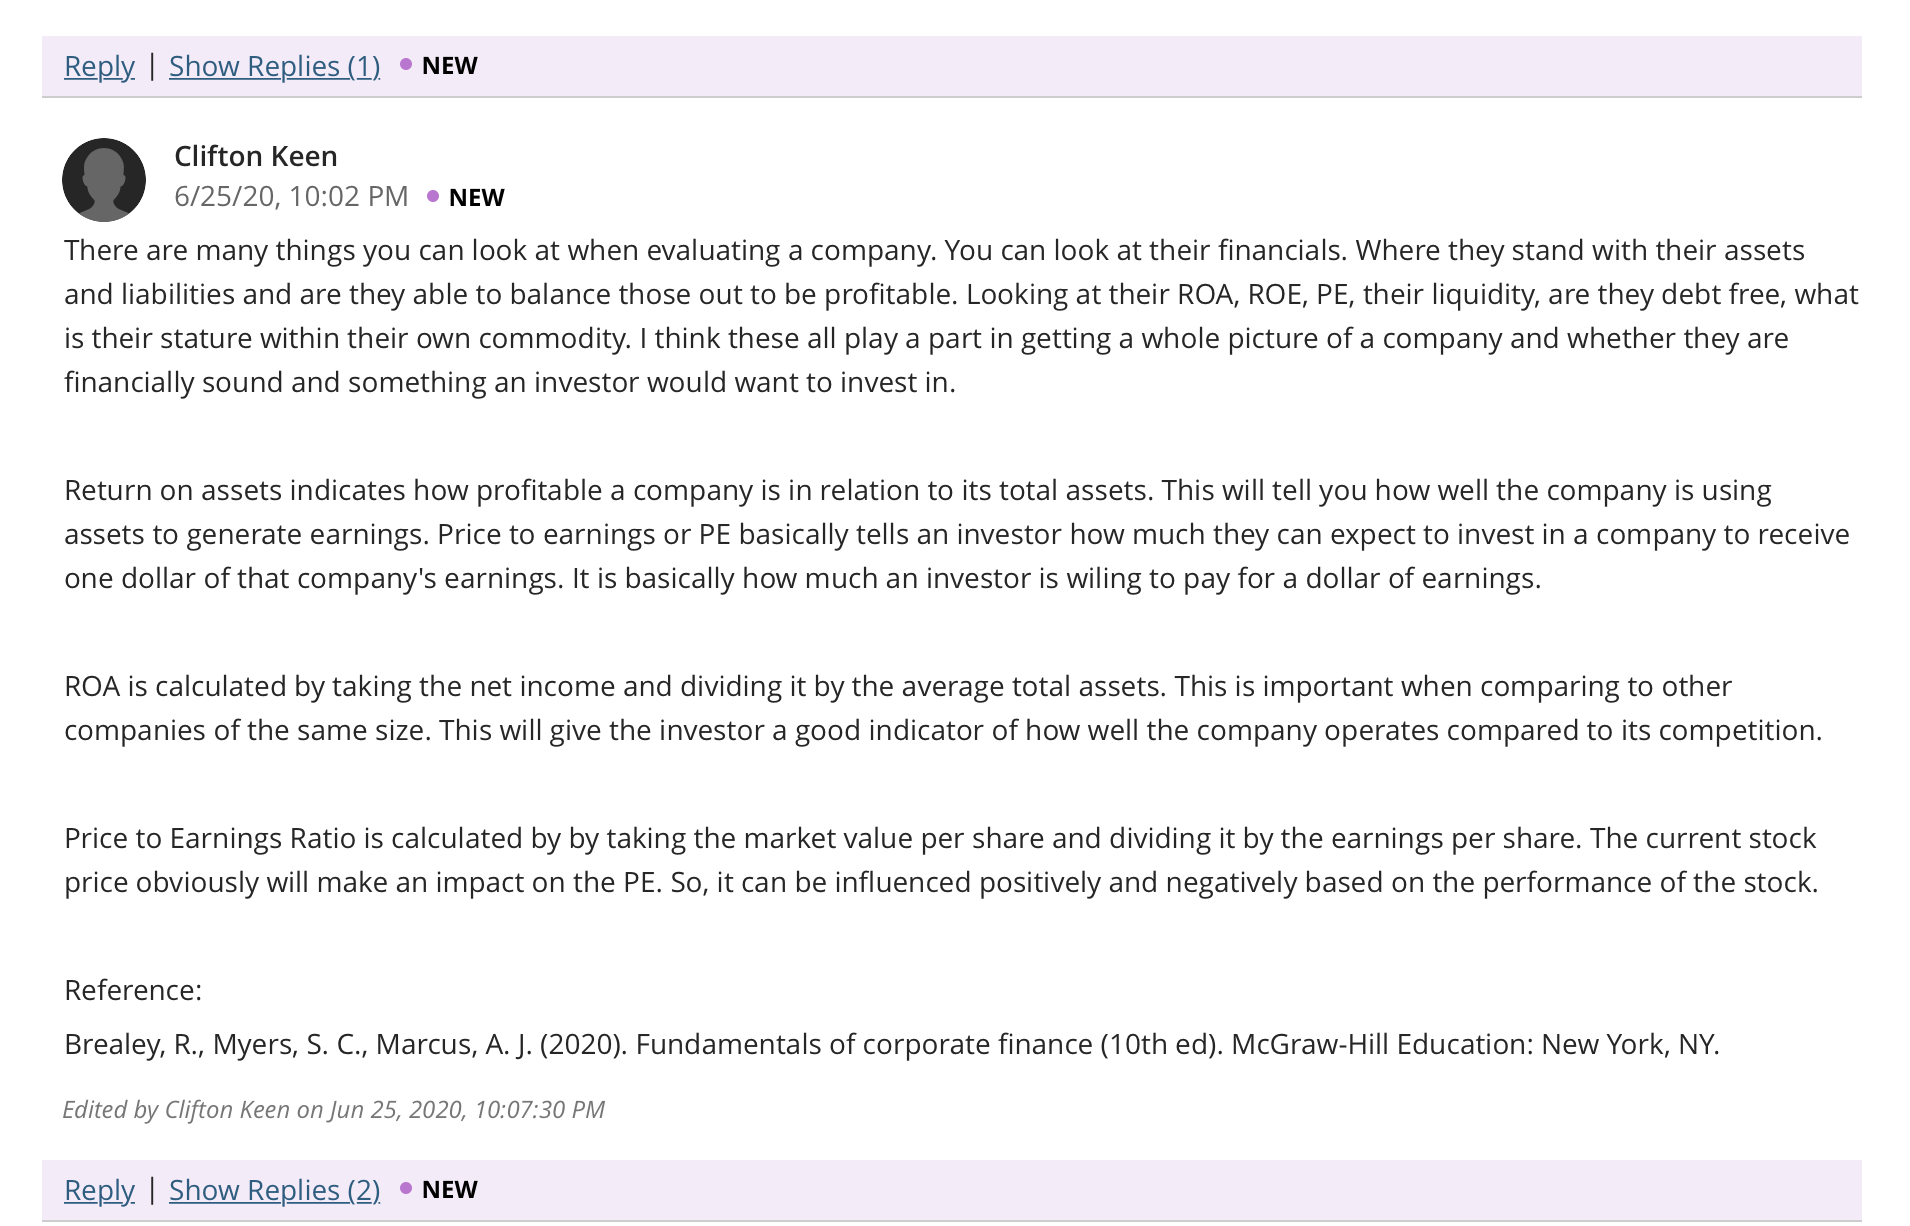This screenshot has width=1910, height=1226.
Task: Click the Clifton Keen profile avatar
Action: click(104, 180)
